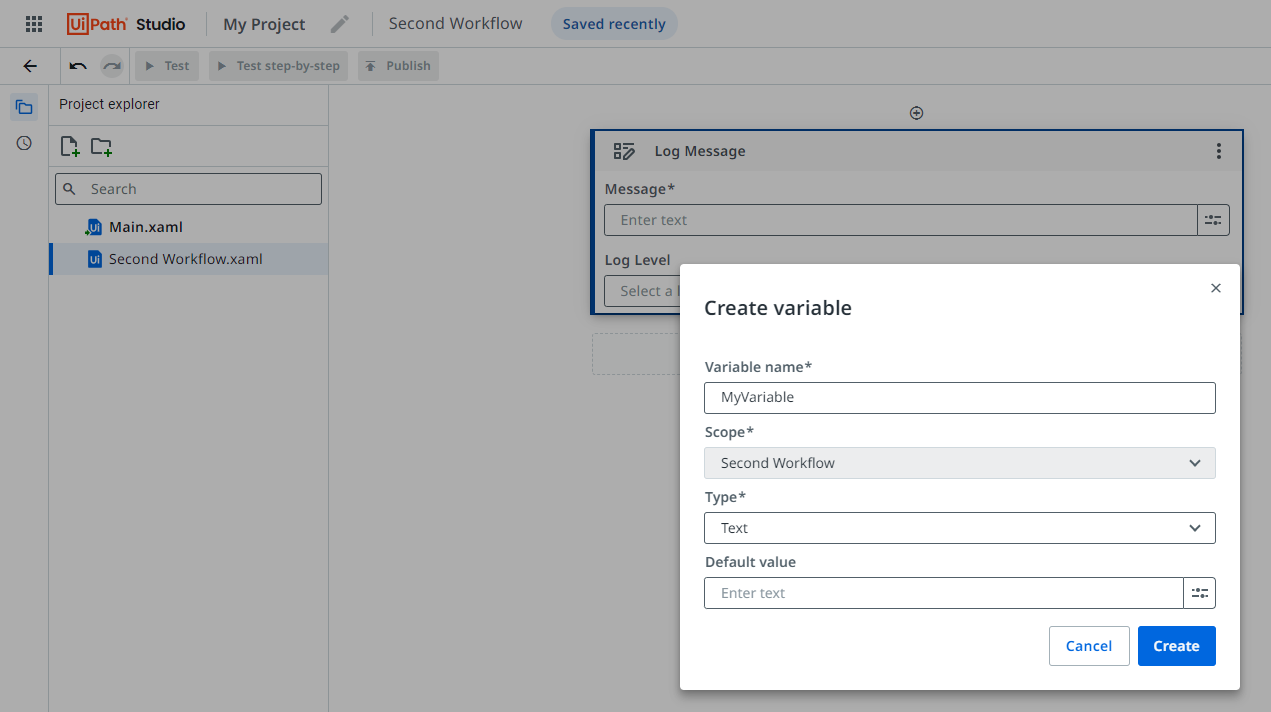Click the redo arrow icon
The width and height of the screenshot is (1271, 712).
[x=112, y=66]
